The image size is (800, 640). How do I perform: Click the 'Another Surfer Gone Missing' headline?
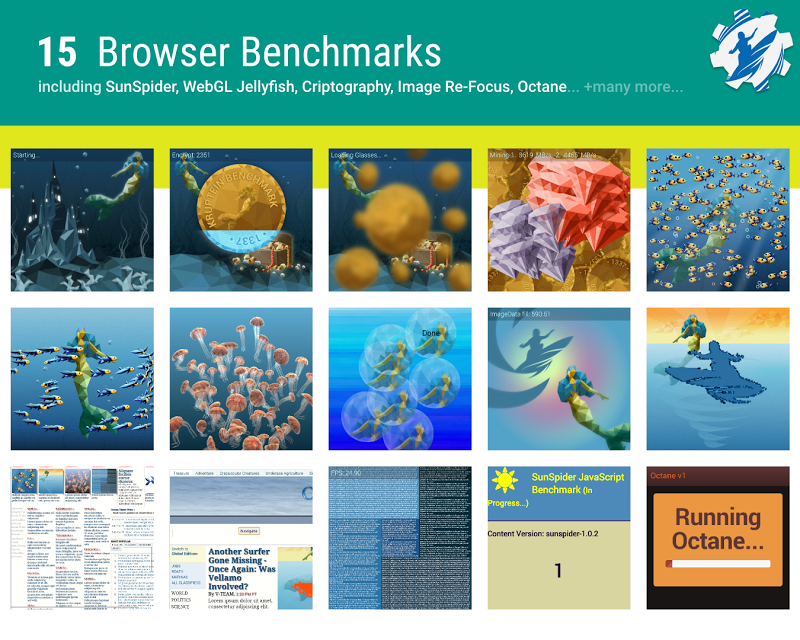(242, 569)
